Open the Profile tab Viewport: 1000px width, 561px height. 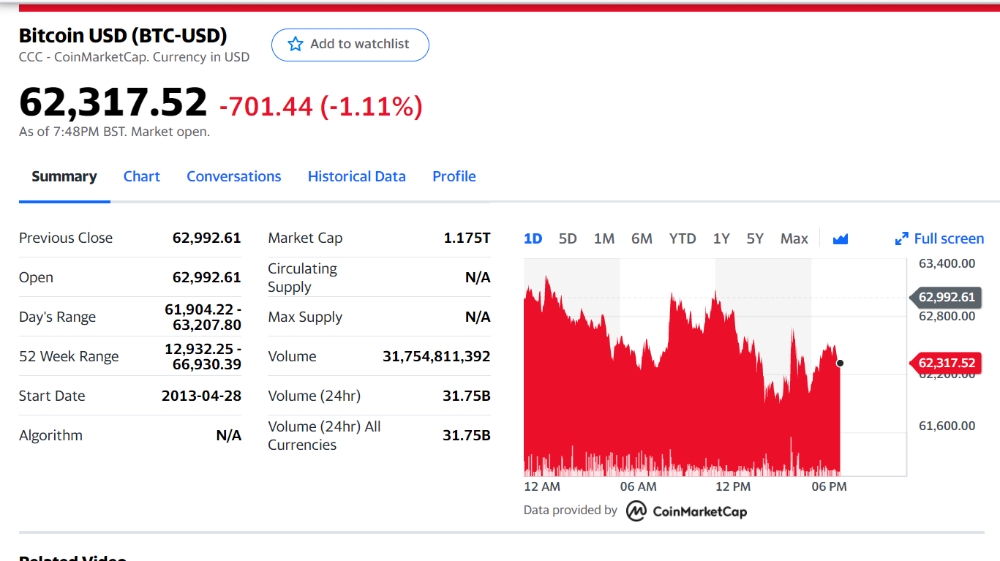pos(454,177)
